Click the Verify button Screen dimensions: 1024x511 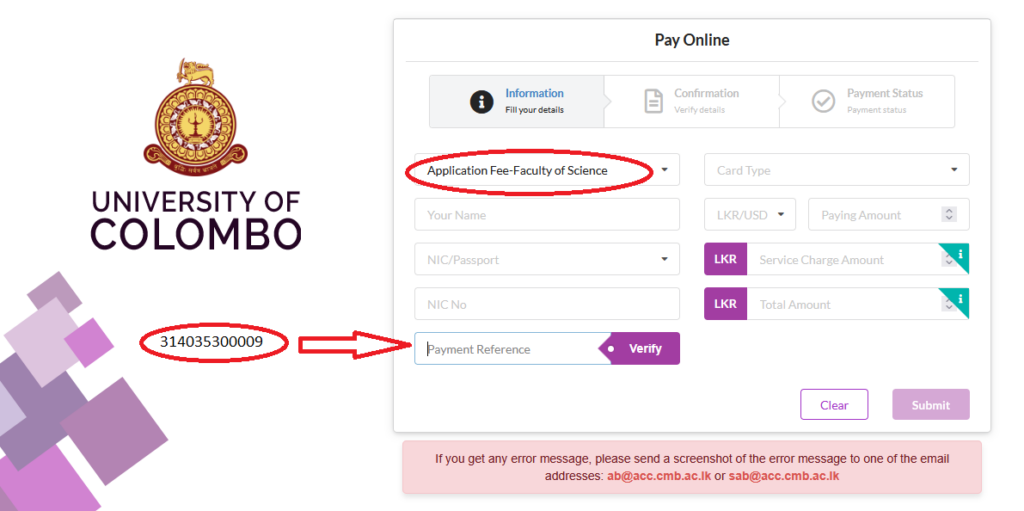tap(640, 348)
